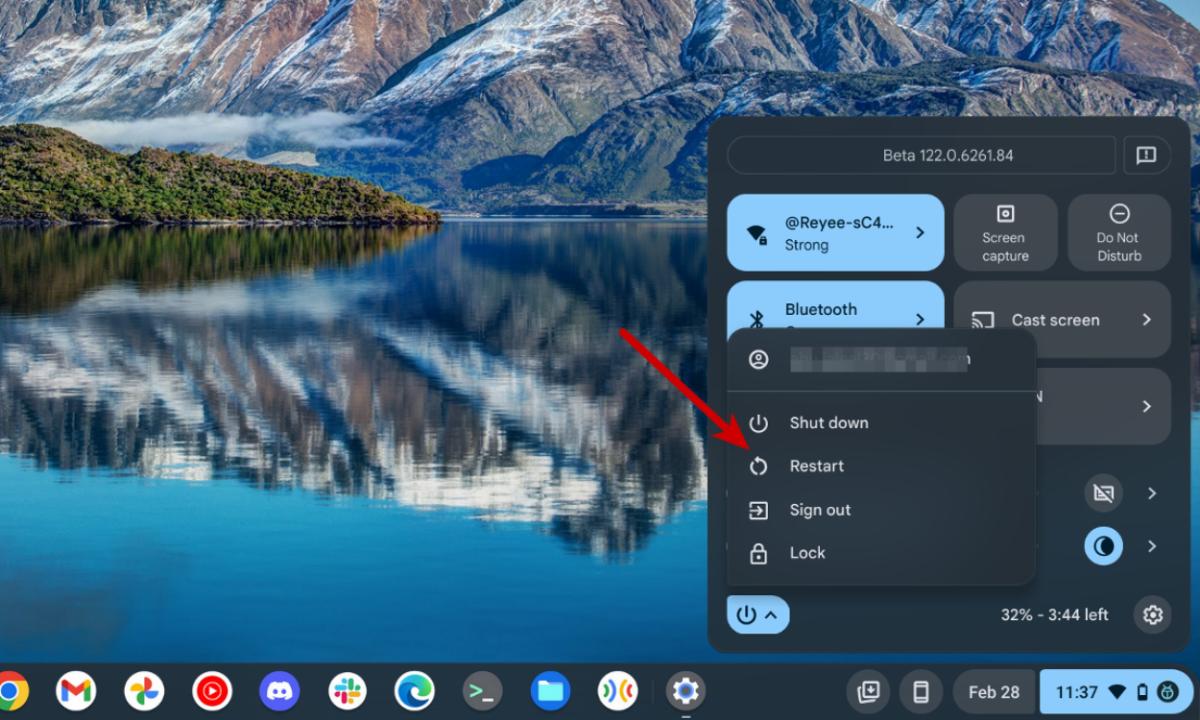Screen dimensions: 1200x720
Task: Toggle the blocked display quick setting
Action: (x=1102, y=493)
